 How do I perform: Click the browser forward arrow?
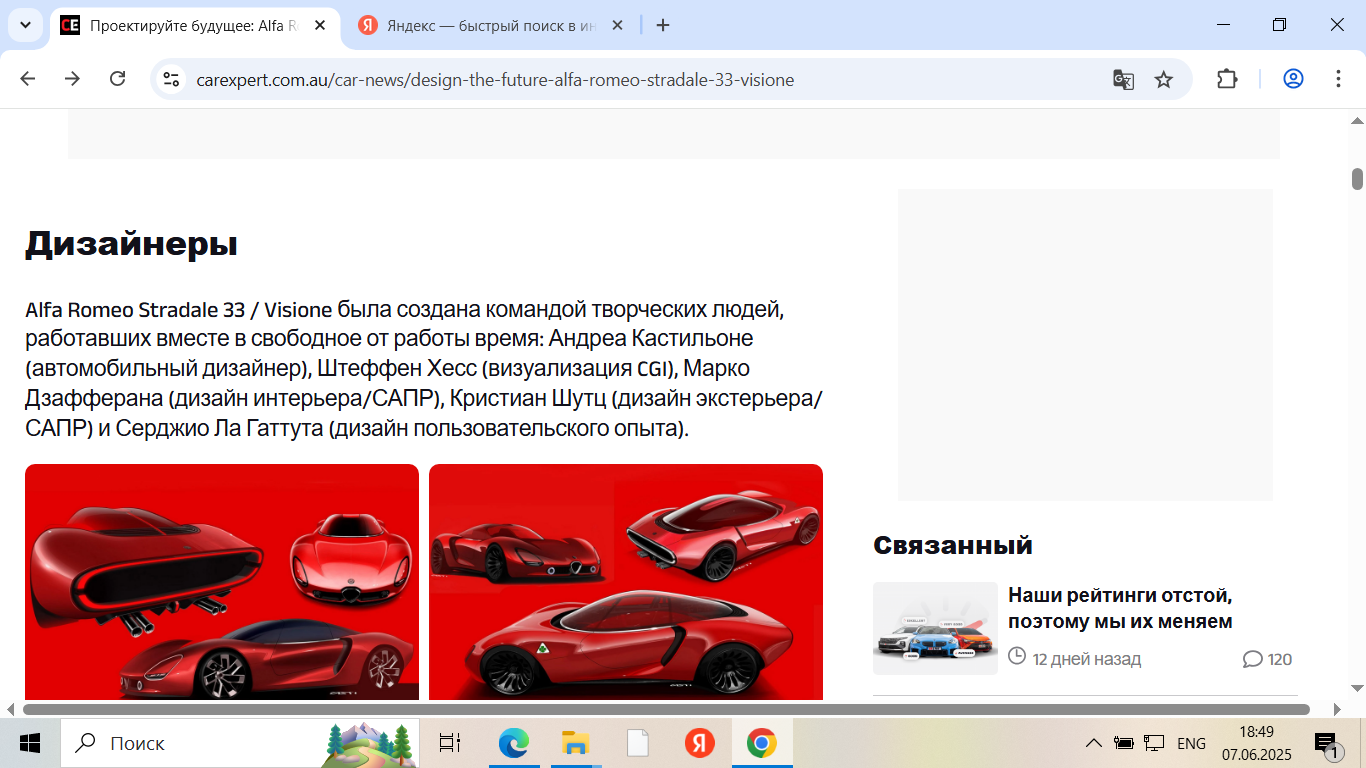[x=72, y=79]
